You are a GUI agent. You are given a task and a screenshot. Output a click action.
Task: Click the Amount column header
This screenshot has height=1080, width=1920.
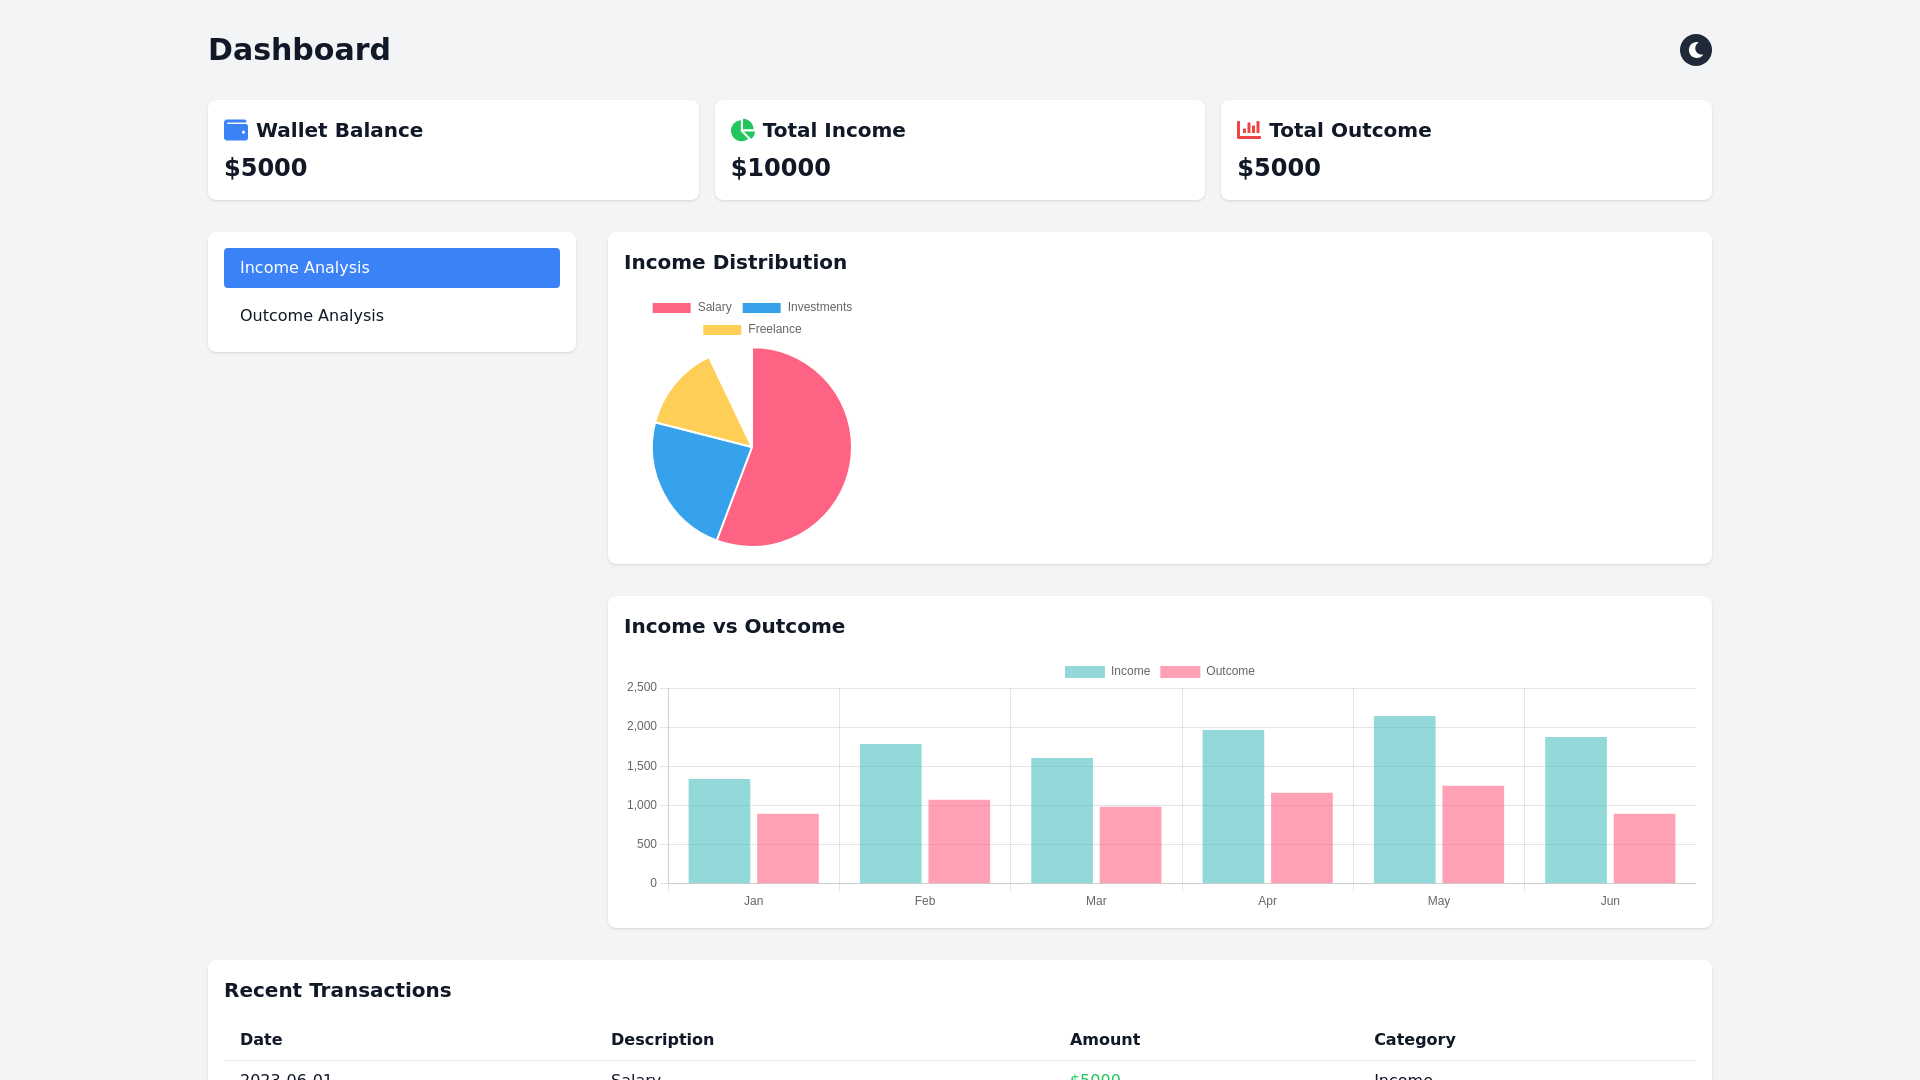tap(1104, 1040)
